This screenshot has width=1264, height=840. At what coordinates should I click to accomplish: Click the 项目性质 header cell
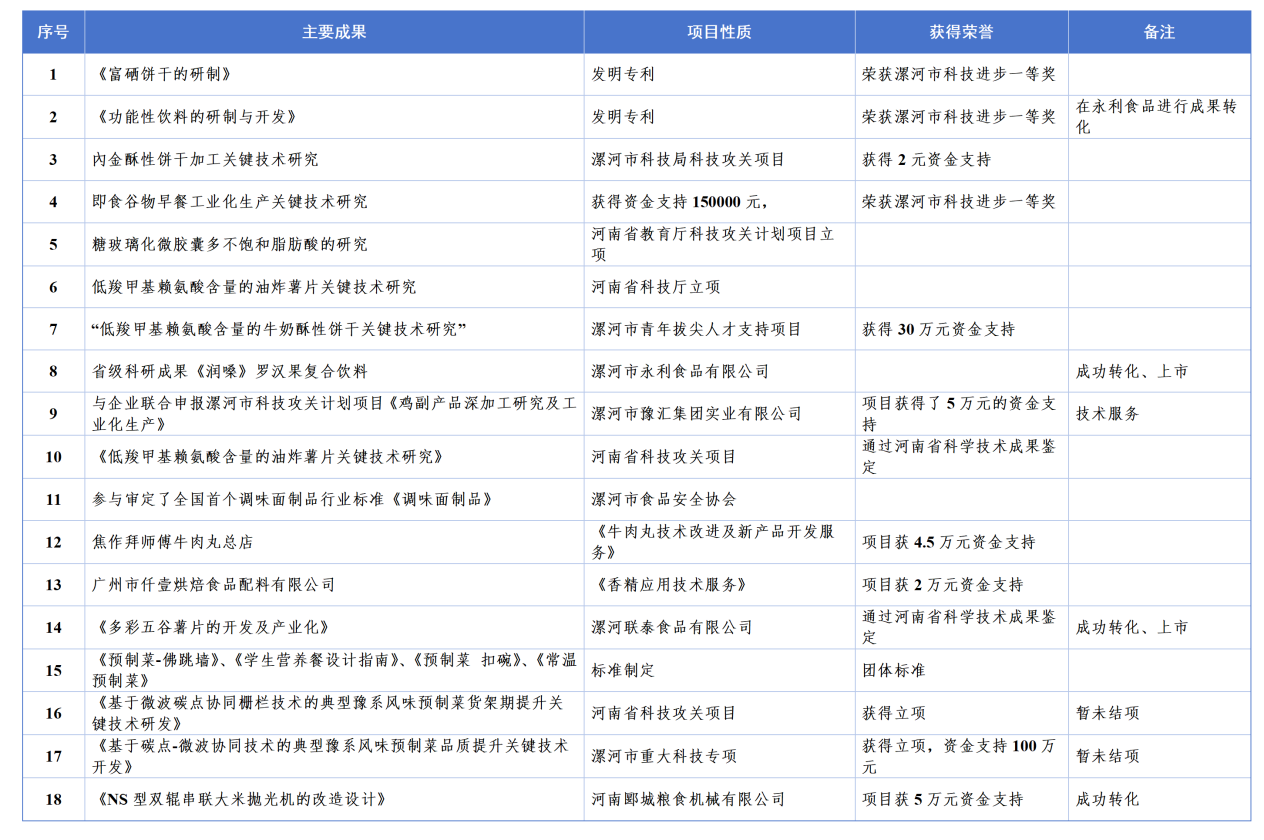pos(719,32)
